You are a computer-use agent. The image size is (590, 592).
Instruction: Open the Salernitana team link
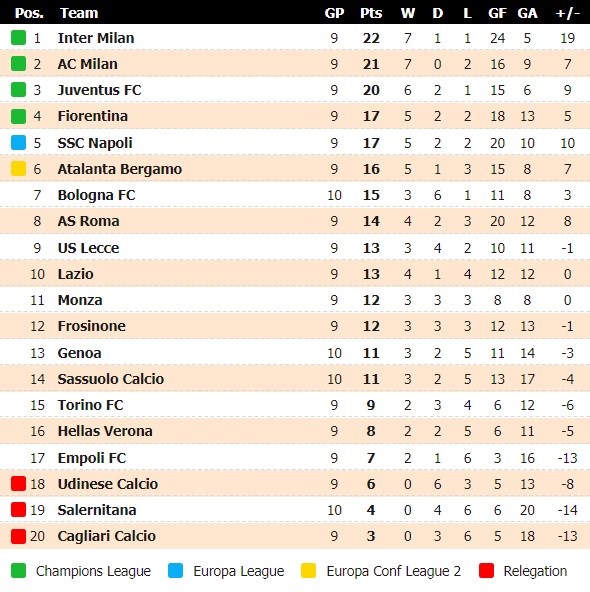pyautogui.click(x=97, y=510)
